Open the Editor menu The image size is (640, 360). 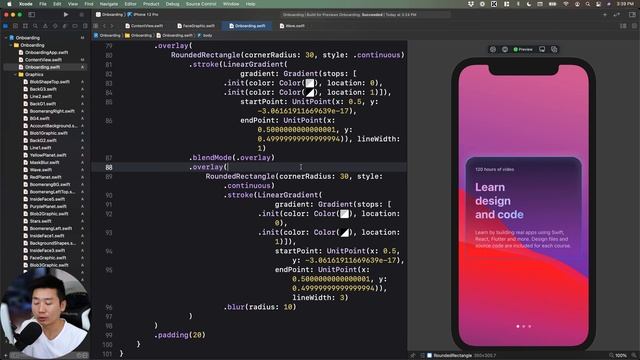[130, 4]
